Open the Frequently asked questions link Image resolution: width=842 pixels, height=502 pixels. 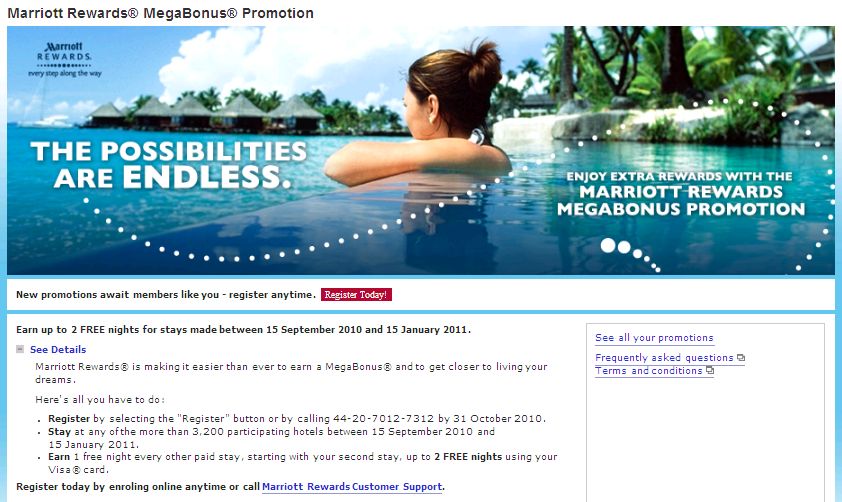pos(664,358)
